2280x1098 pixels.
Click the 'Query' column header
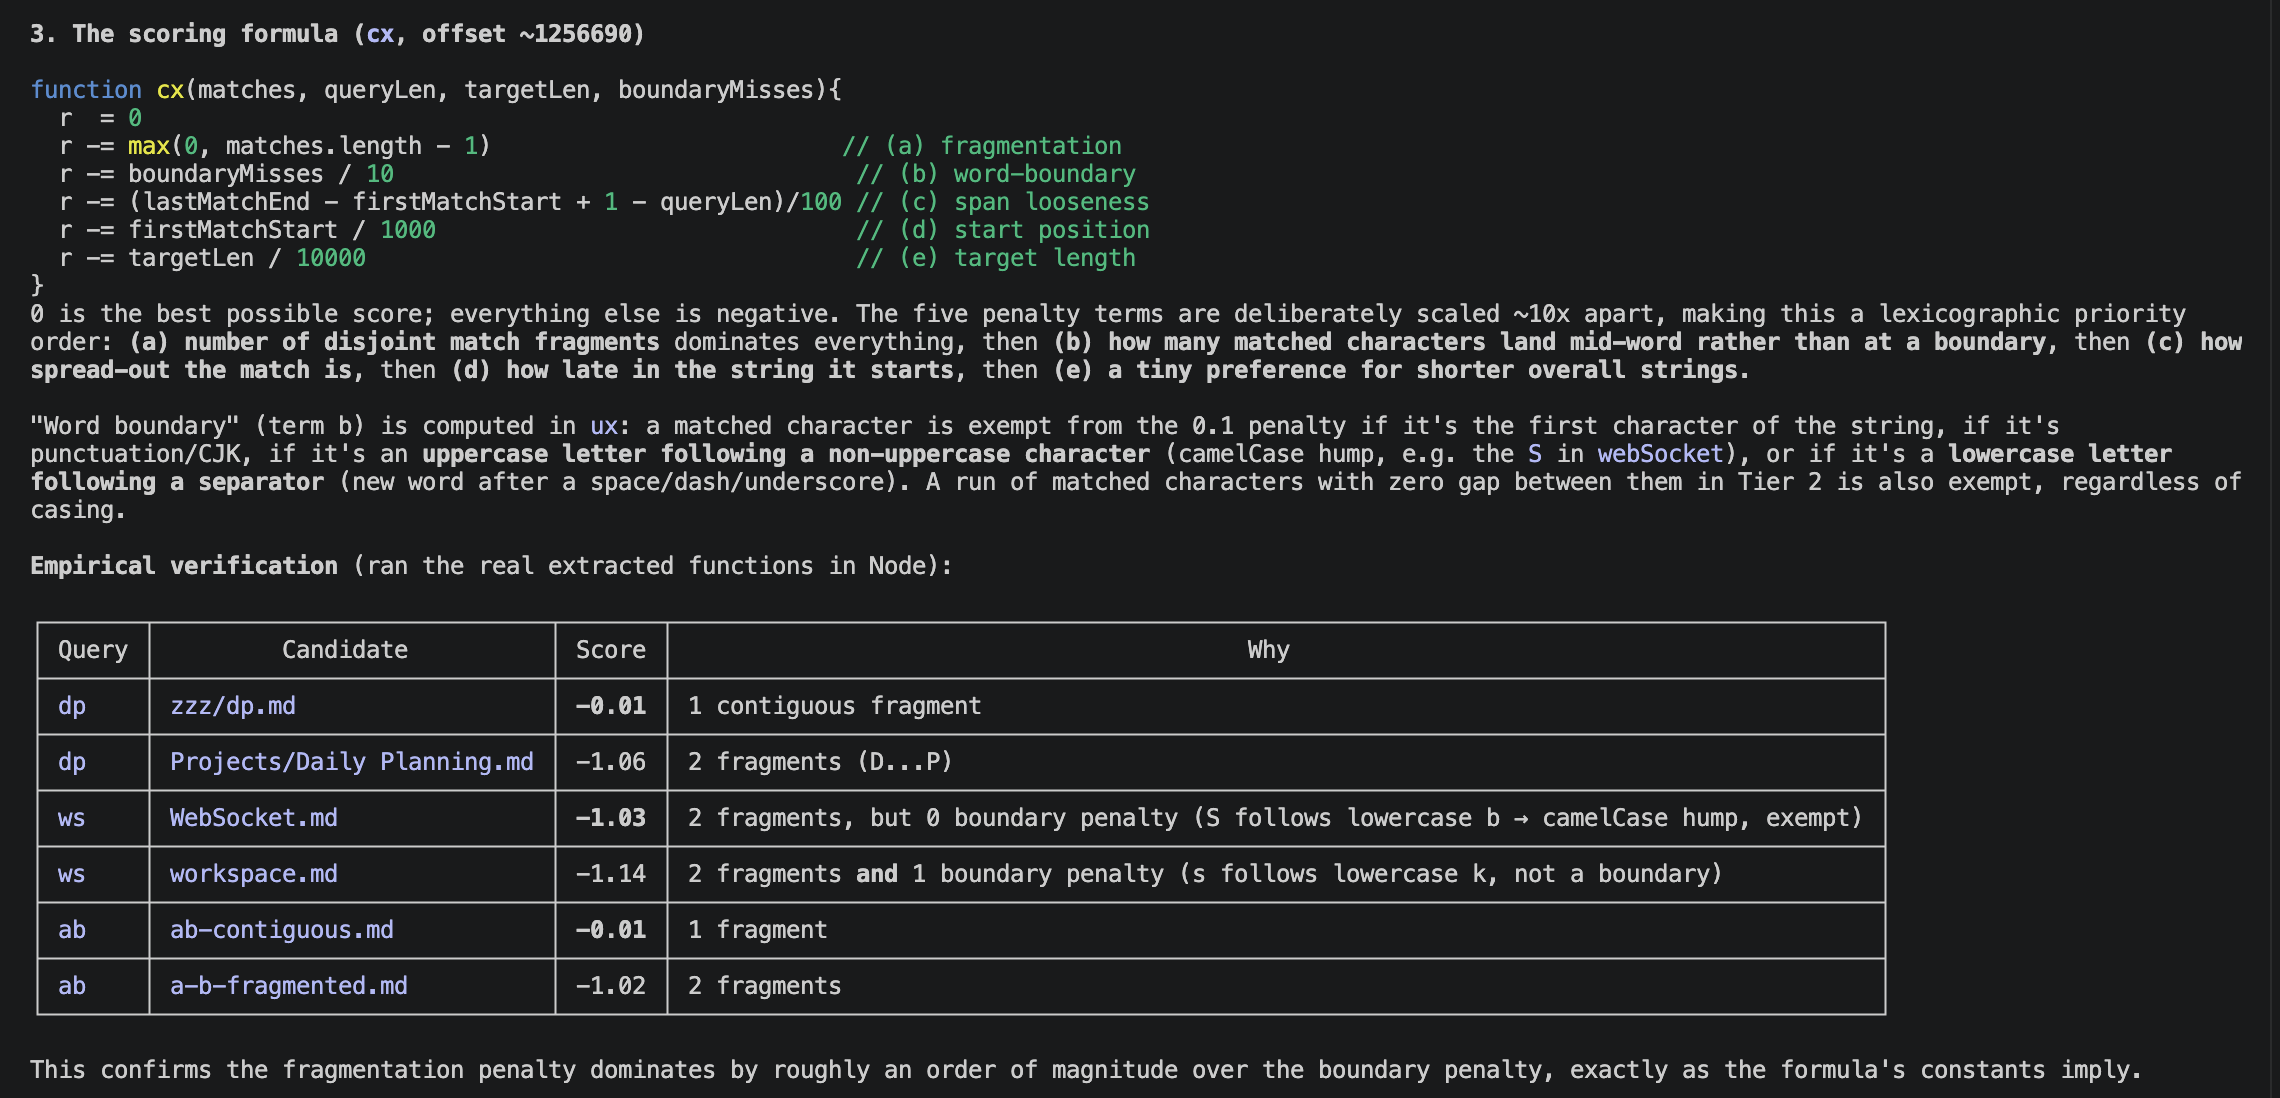(93, 650)
